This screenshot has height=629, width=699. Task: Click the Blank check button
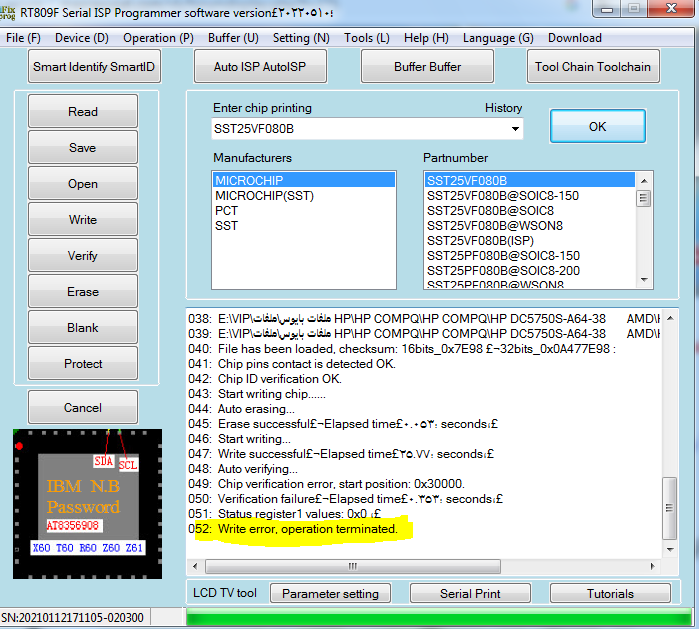[x=83, y=328]
